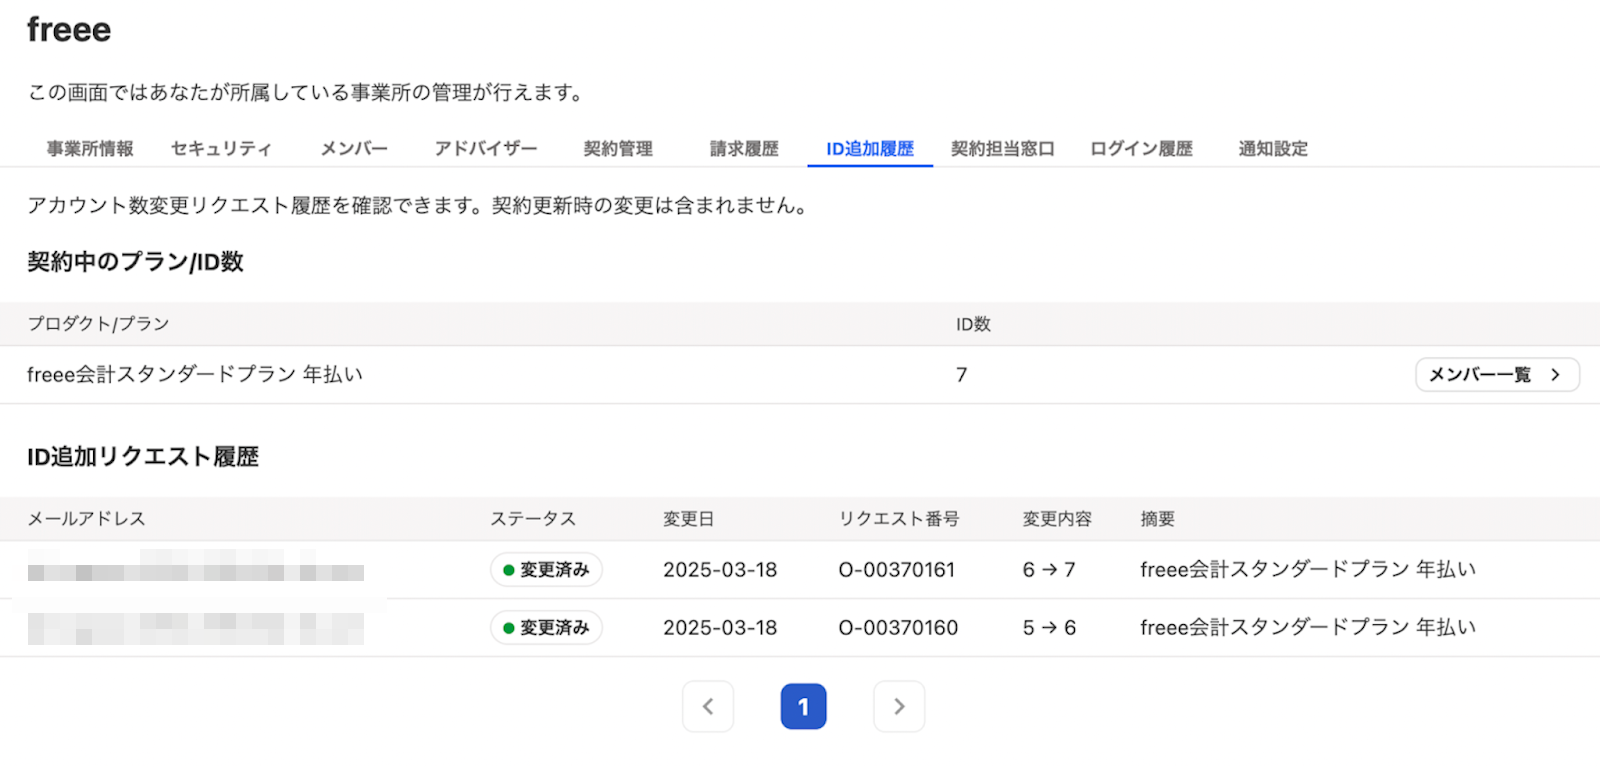
Task: Click the date in row O-00370161
Action: coord(720,570)
